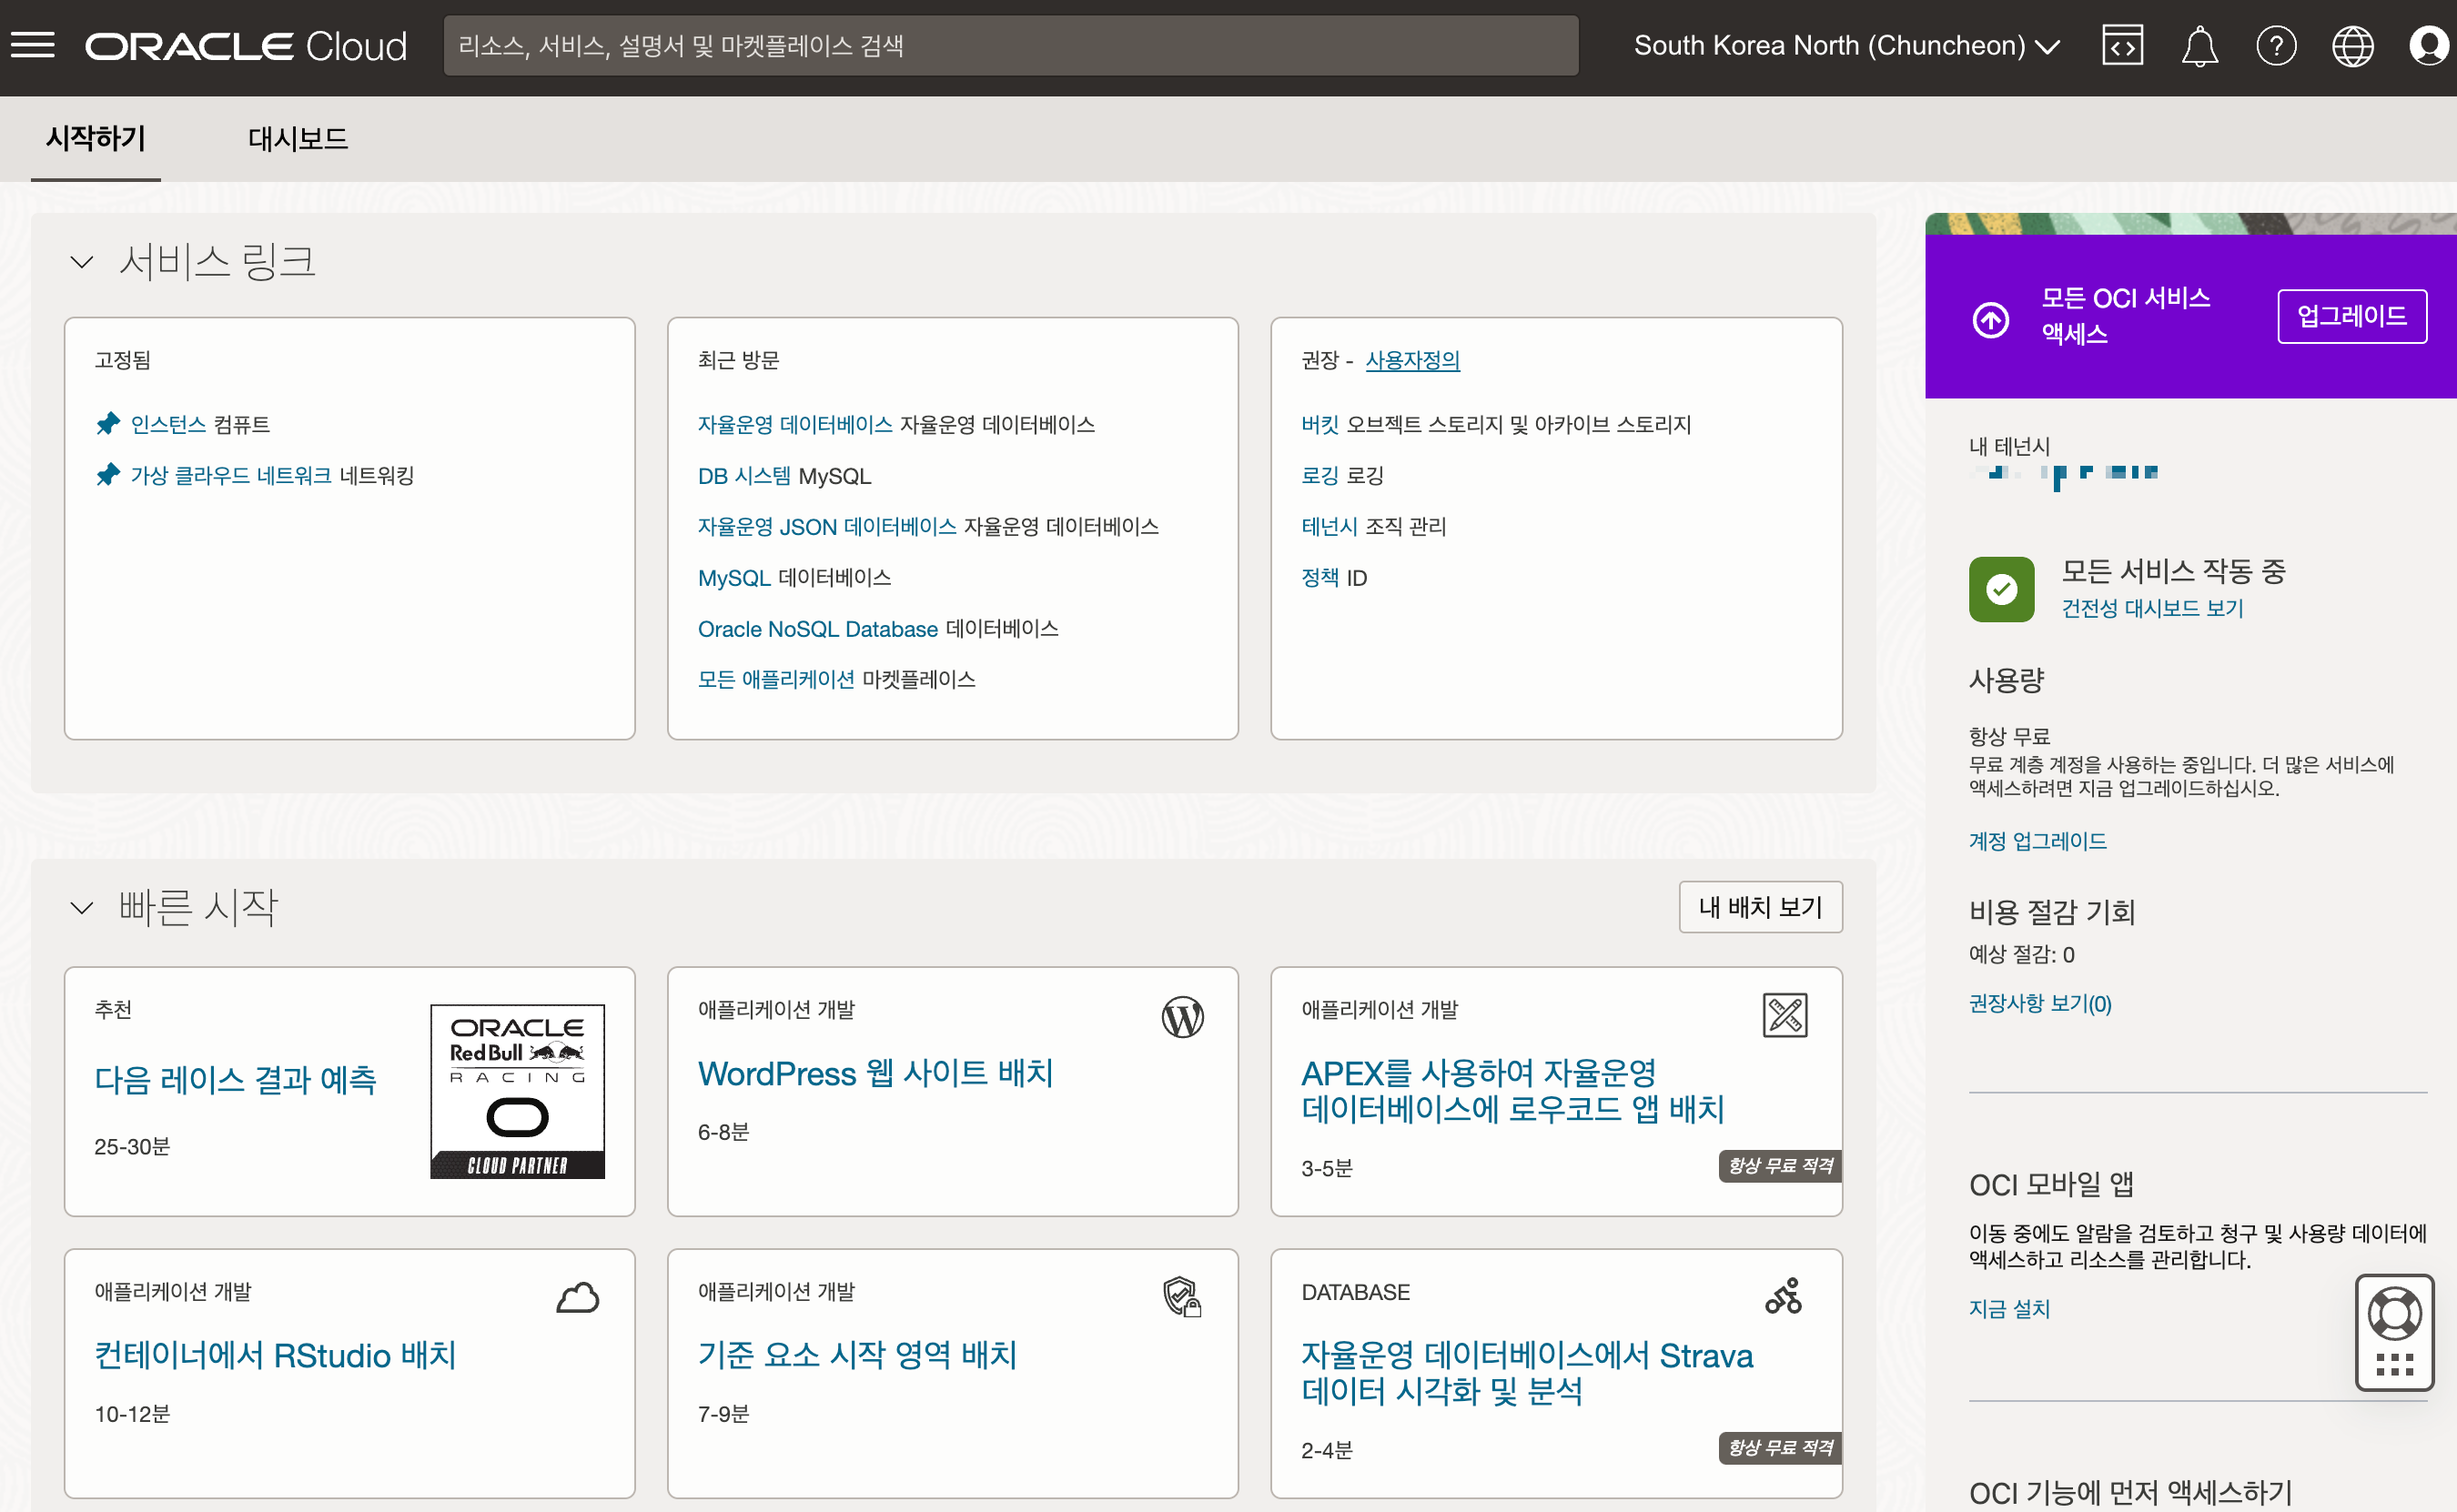This screenshot has height=1512, width=2457.
Task: Open the Cloud Shell developer tools icon
Action: pyautogui.click(x=2122, y=45)
